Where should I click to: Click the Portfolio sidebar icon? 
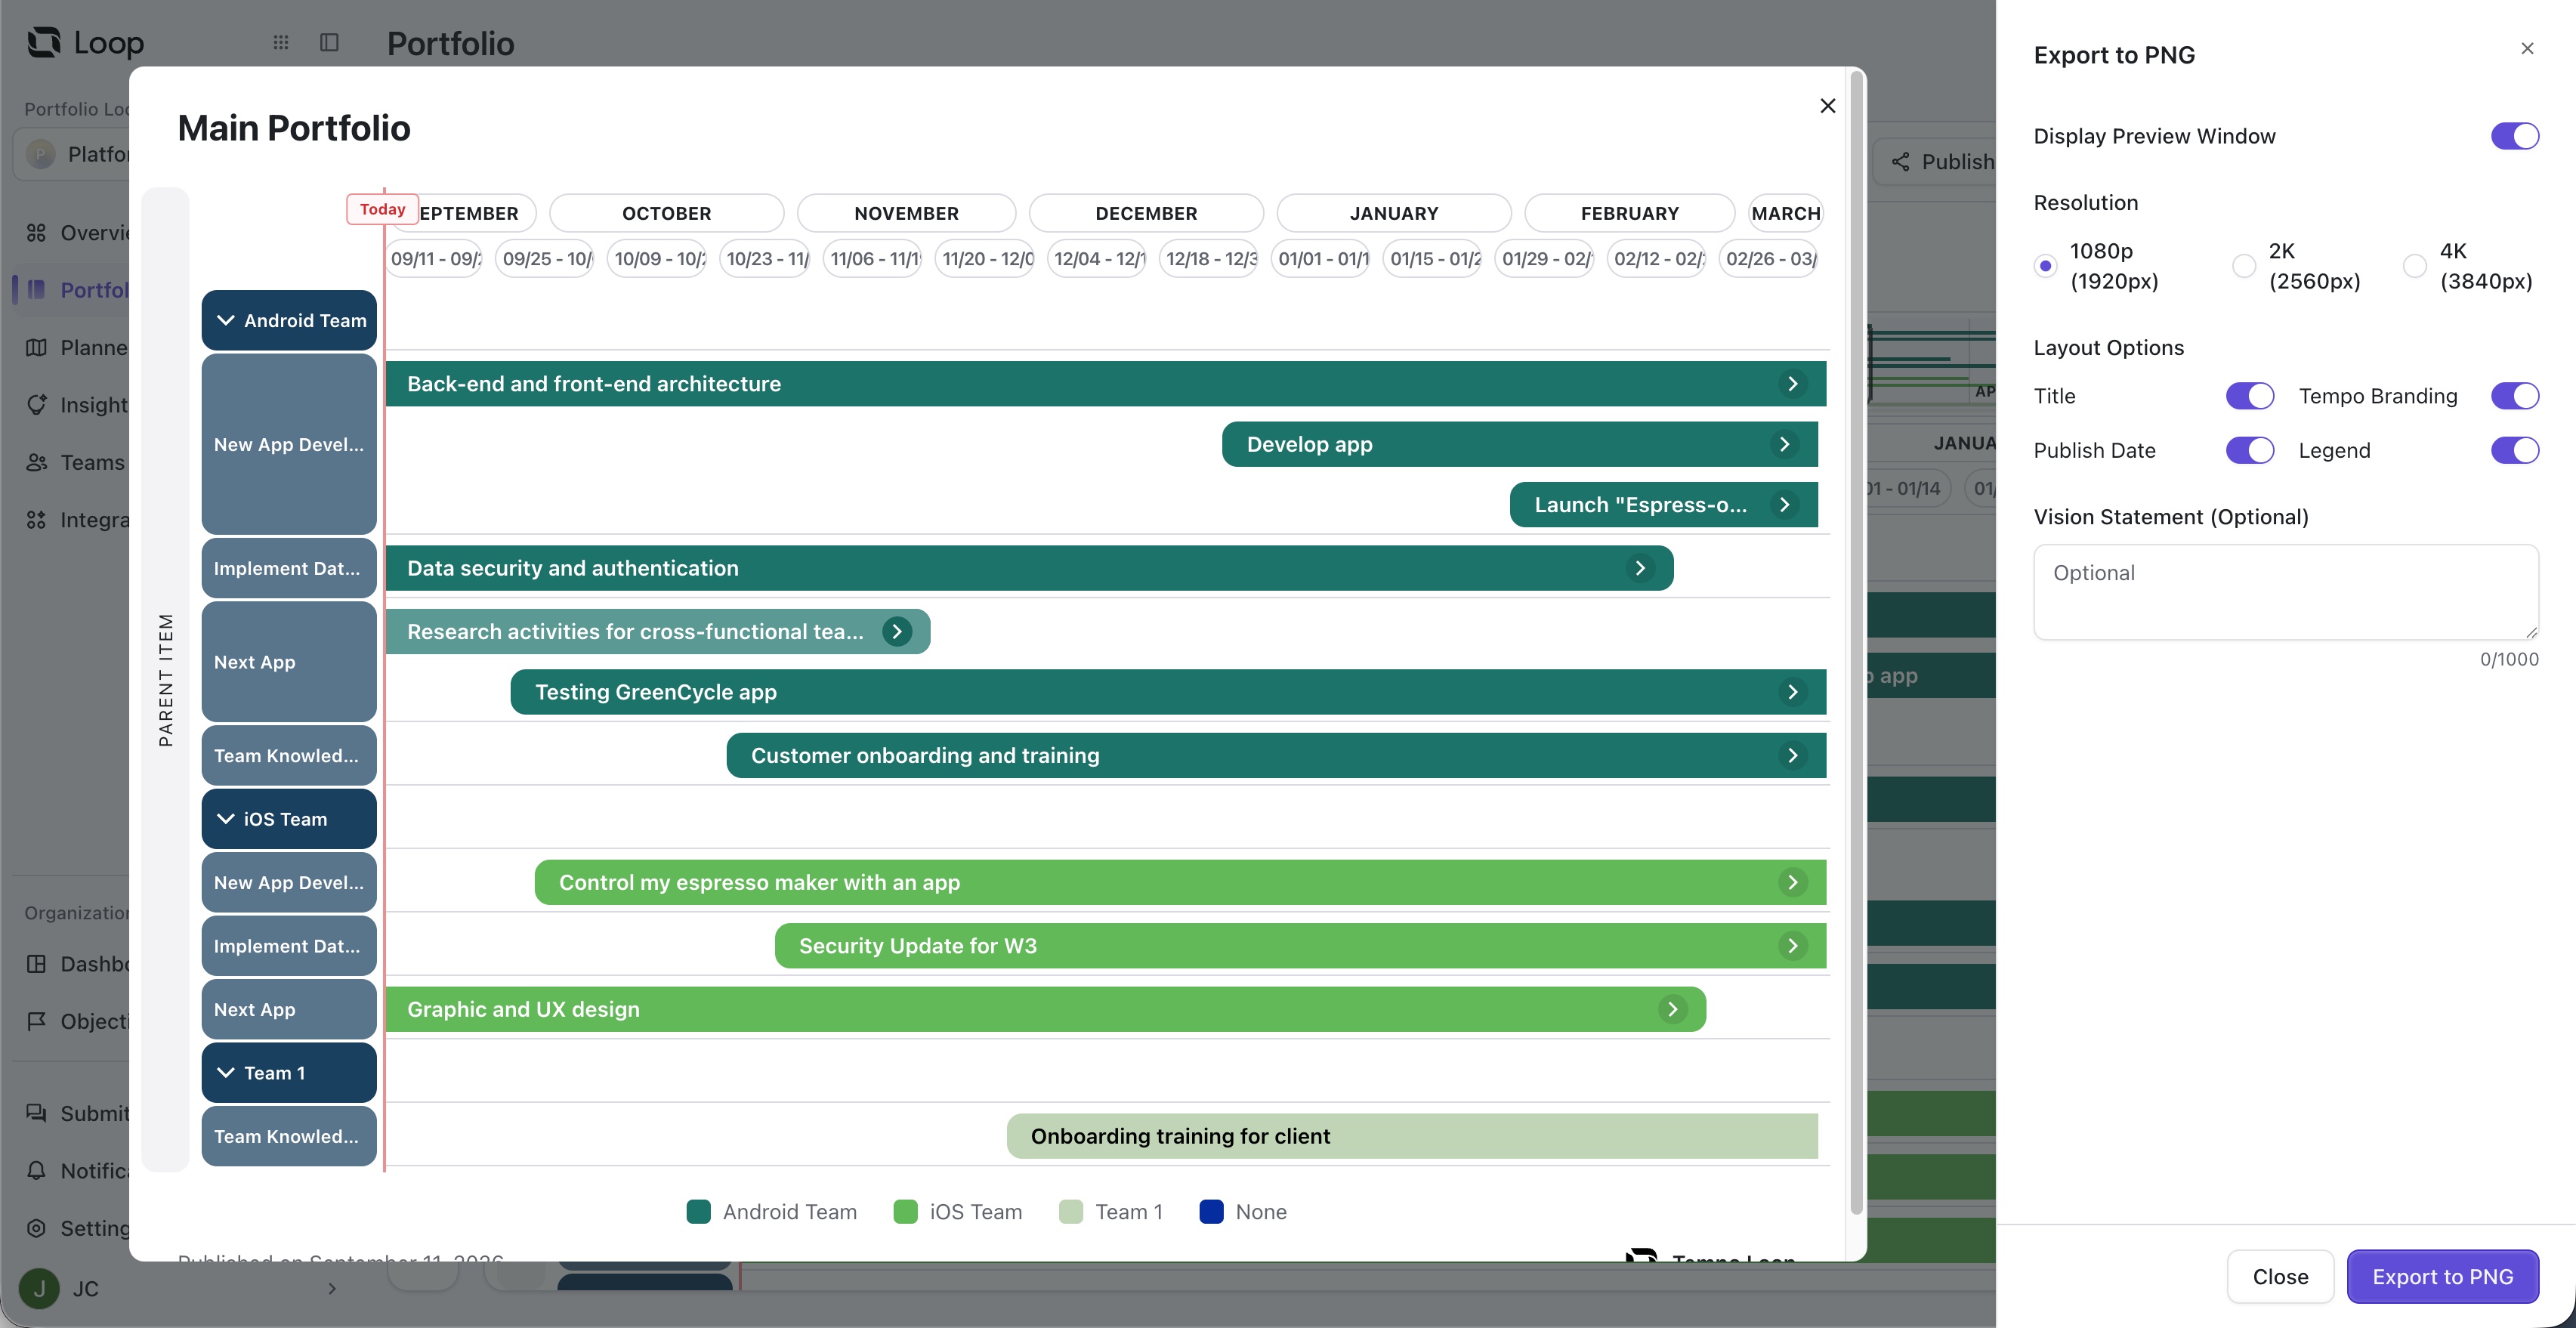pyautogui.click(x=36, y=290)
